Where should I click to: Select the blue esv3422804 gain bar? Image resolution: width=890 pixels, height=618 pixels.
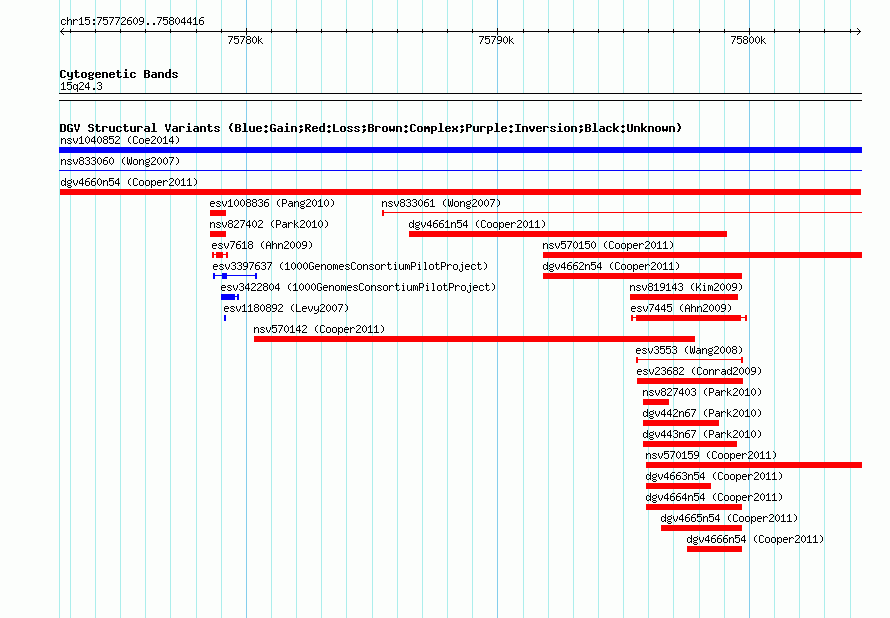click(x=230, y=297)
